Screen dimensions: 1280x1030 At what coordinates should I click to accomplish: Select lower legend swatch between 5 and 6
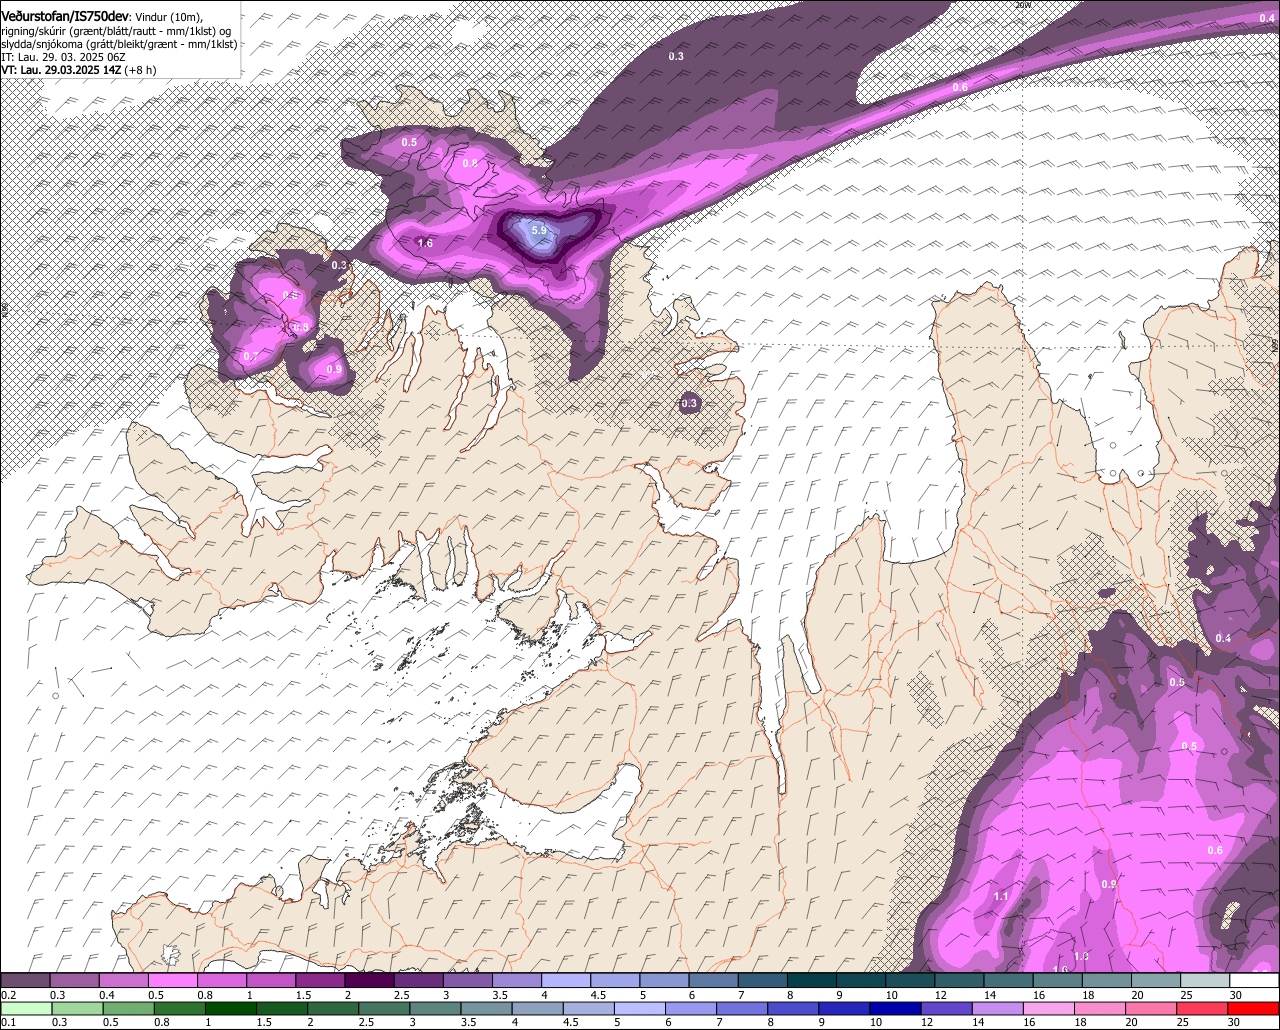pyautogui.click(x=640, y=1008)
